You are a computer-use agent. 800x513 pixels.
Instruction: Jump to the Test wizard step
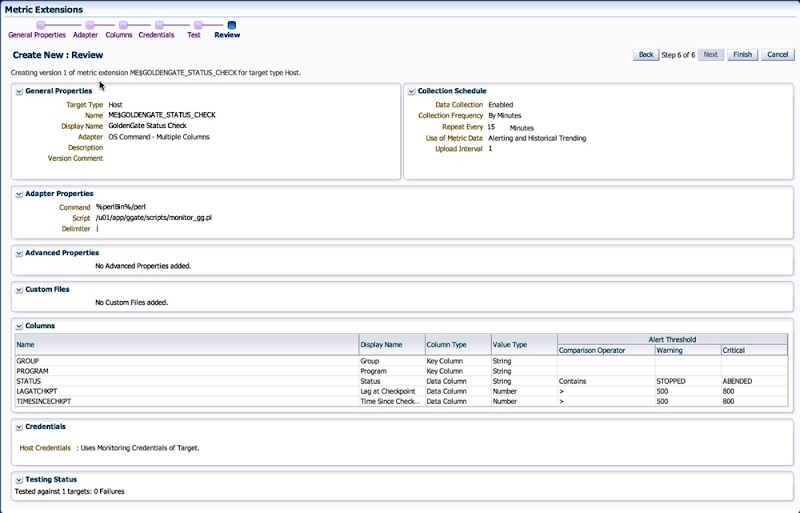tap(194, 34)
